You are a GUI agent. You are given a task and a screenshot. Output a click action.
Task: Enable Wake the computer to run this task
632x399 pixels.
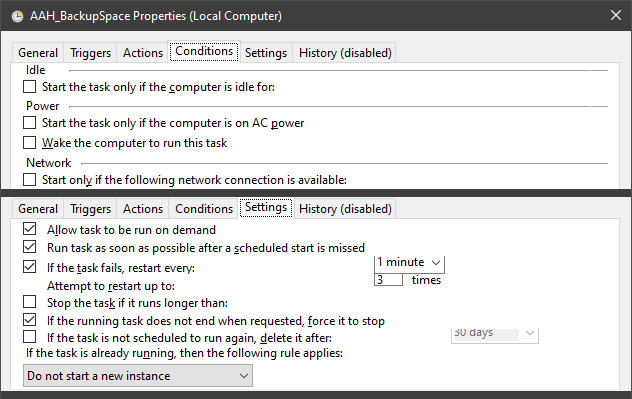[29, 143]
